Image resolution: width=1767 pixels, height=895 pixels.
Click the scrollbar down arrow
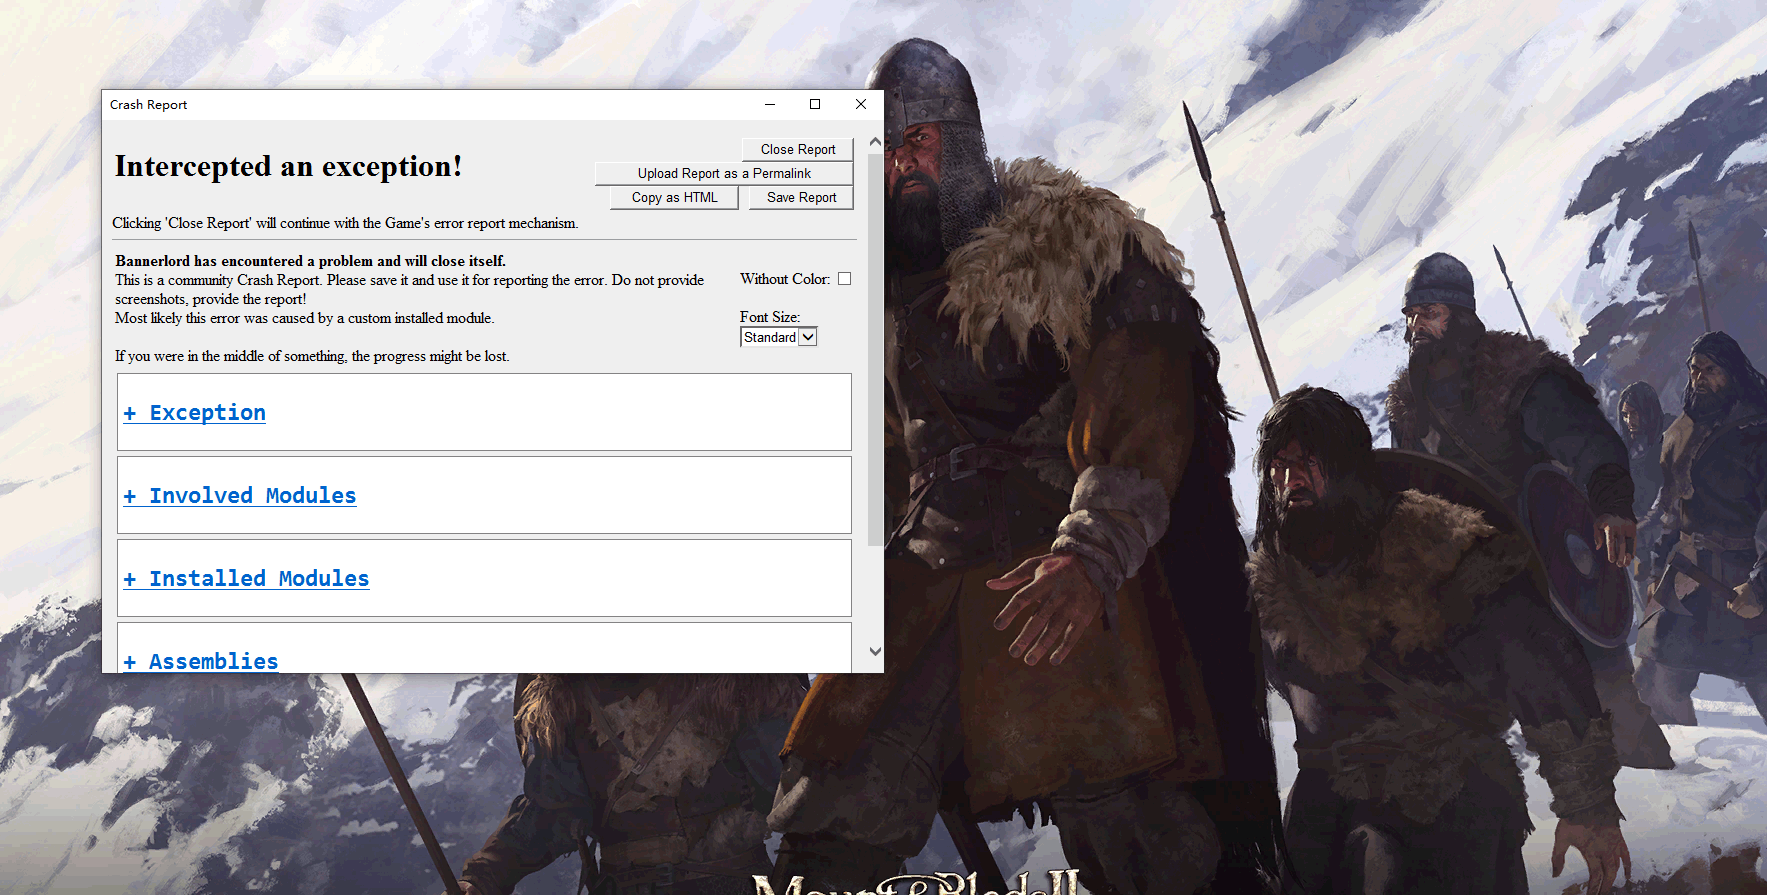click(875, 651)
